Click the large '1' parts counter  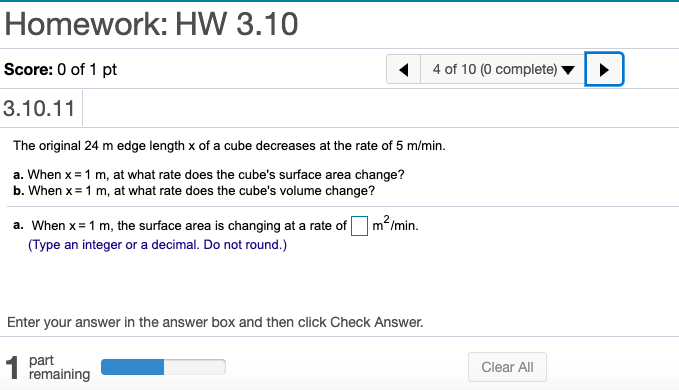click(13, 368)
